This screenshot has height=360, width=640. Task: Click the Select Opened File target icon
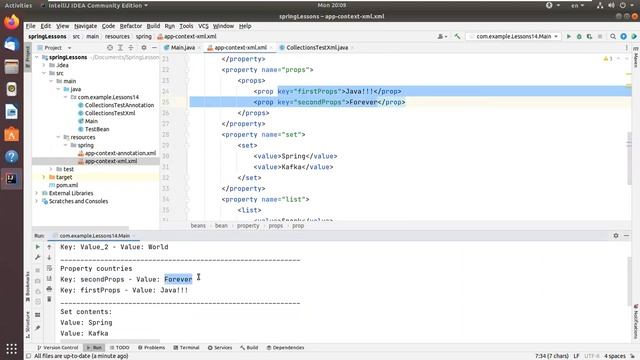tap(110, 48)
